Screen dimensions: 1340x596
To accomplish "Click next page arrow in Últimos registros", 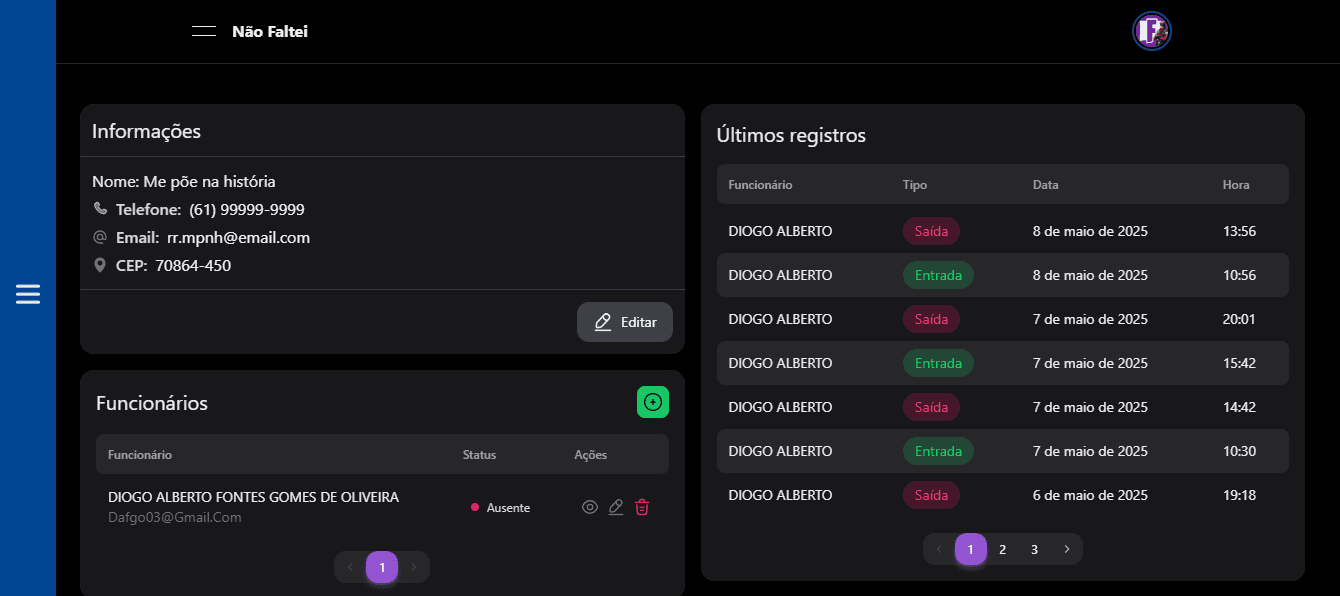I will pyautogui.click(x=1066, y=549).
